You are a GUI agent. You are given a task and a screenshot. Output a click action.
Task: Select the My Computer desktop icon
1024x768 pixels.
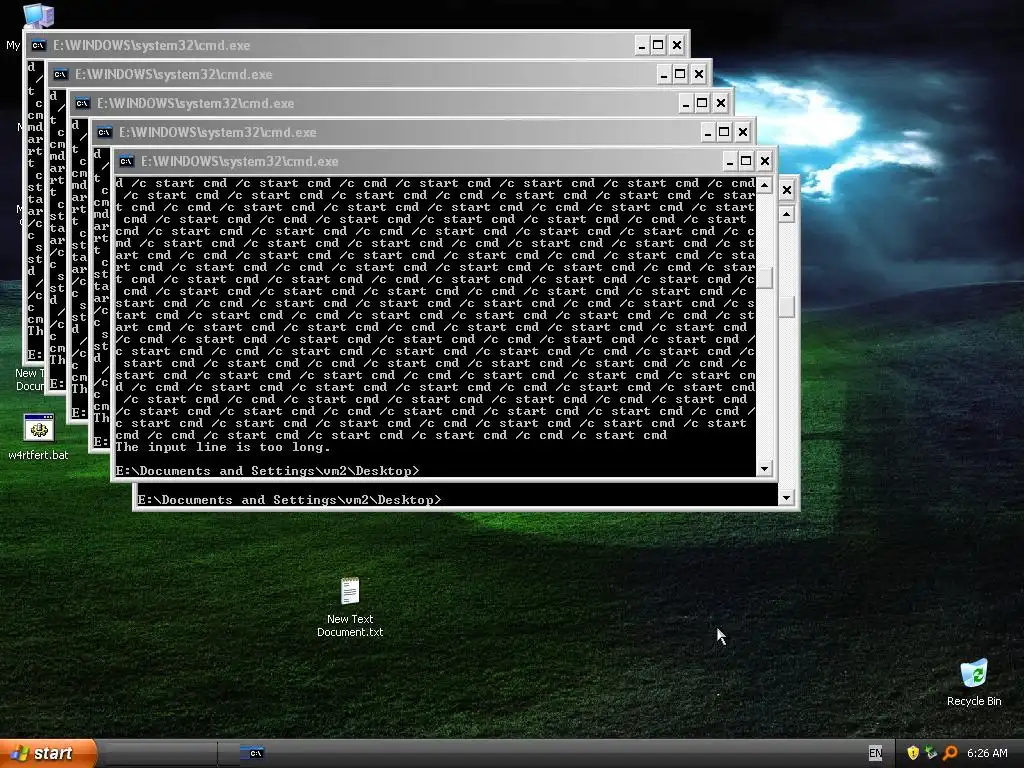pyautogui.click(x=38, y=14)
